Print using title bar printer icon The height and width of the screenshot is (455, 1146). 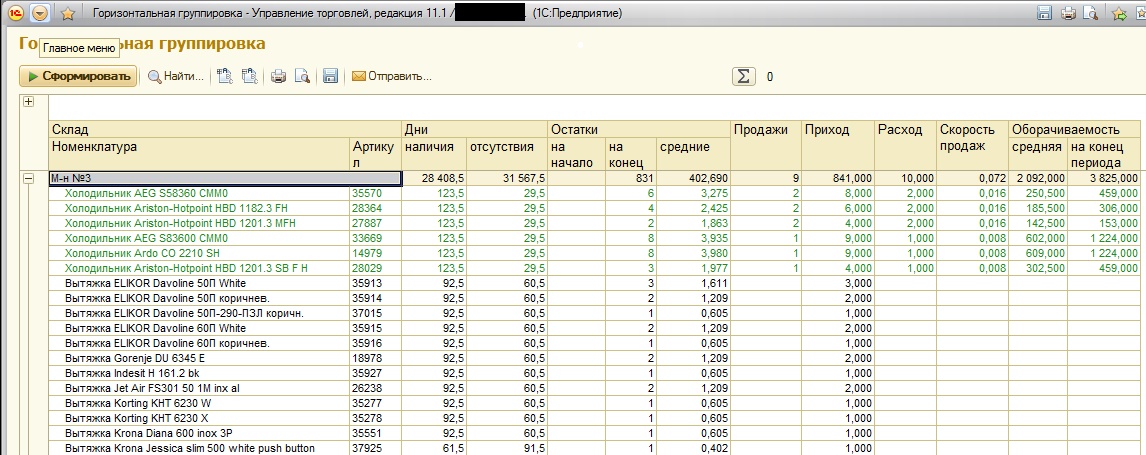[1068, 13]
